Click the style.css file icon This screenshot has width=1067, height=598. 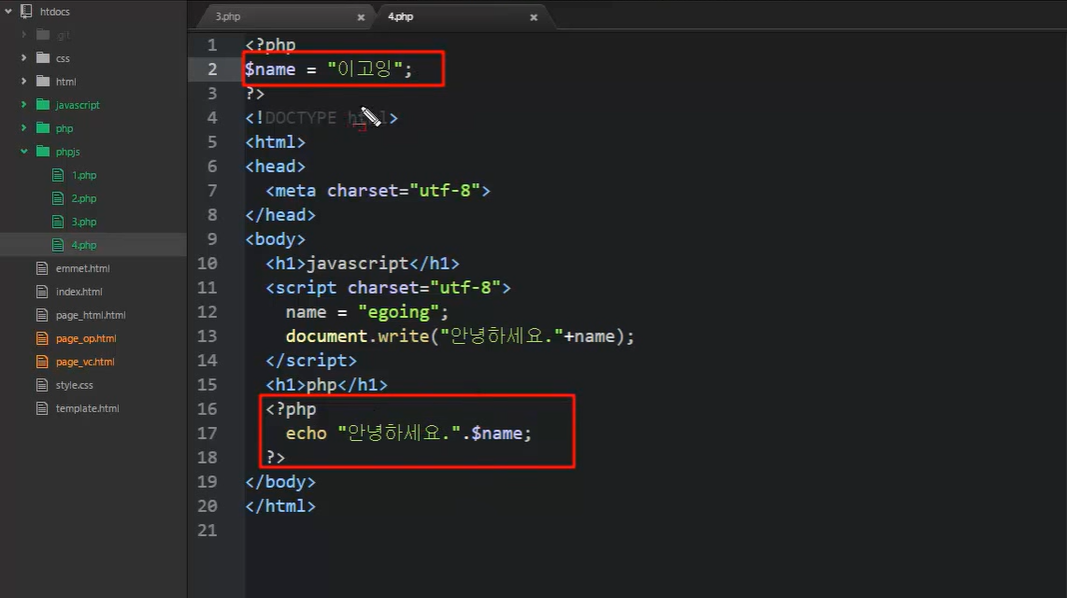pyautogui.click(x=42, y=385)
